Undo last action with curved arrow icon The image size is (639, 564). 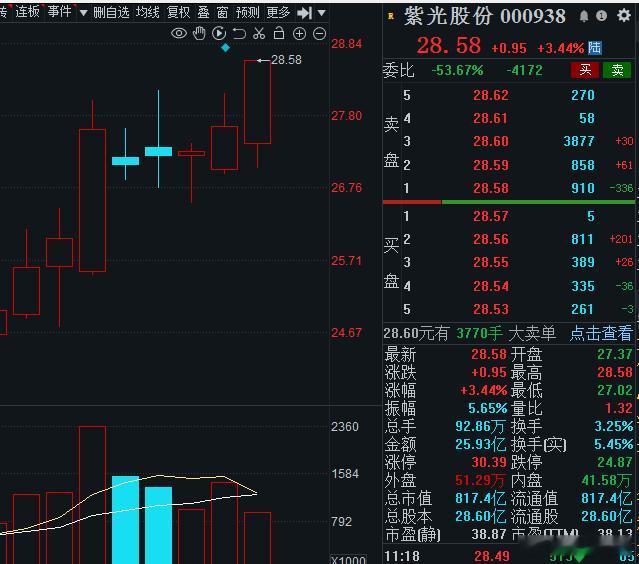(x=239, y=33)
